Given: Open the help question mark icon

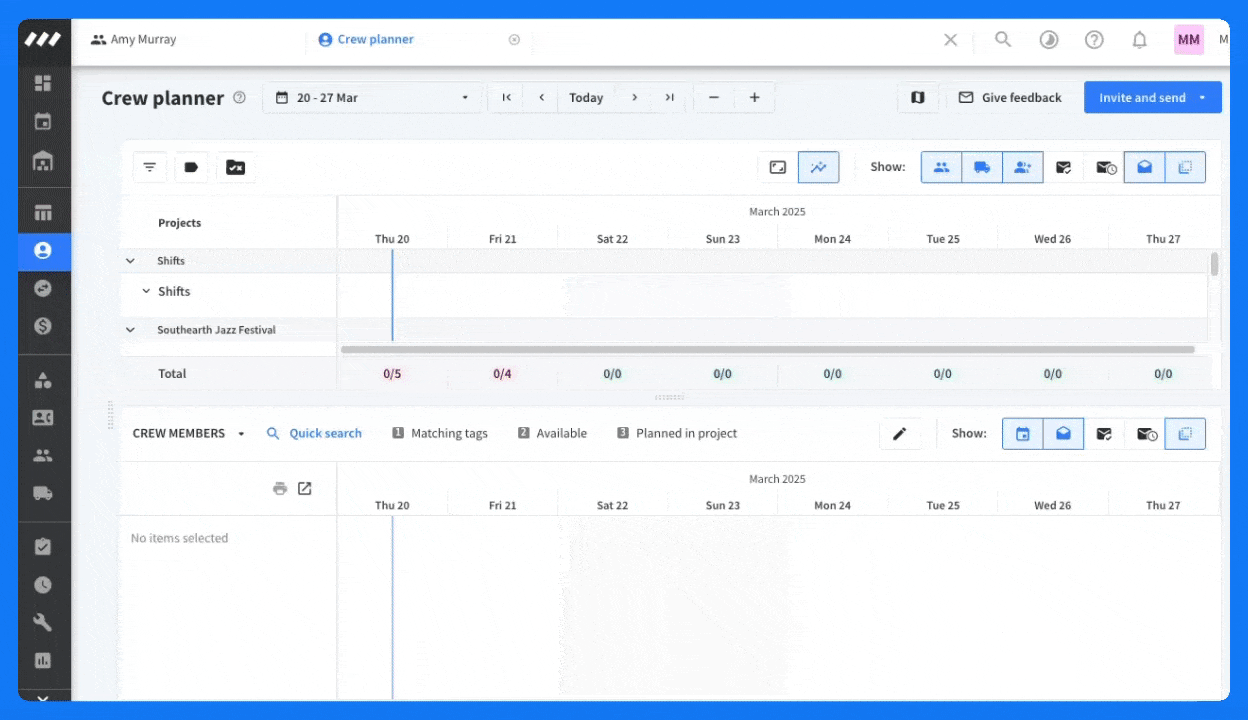Looking at the screenshot, I should [x=1094, y=40].
